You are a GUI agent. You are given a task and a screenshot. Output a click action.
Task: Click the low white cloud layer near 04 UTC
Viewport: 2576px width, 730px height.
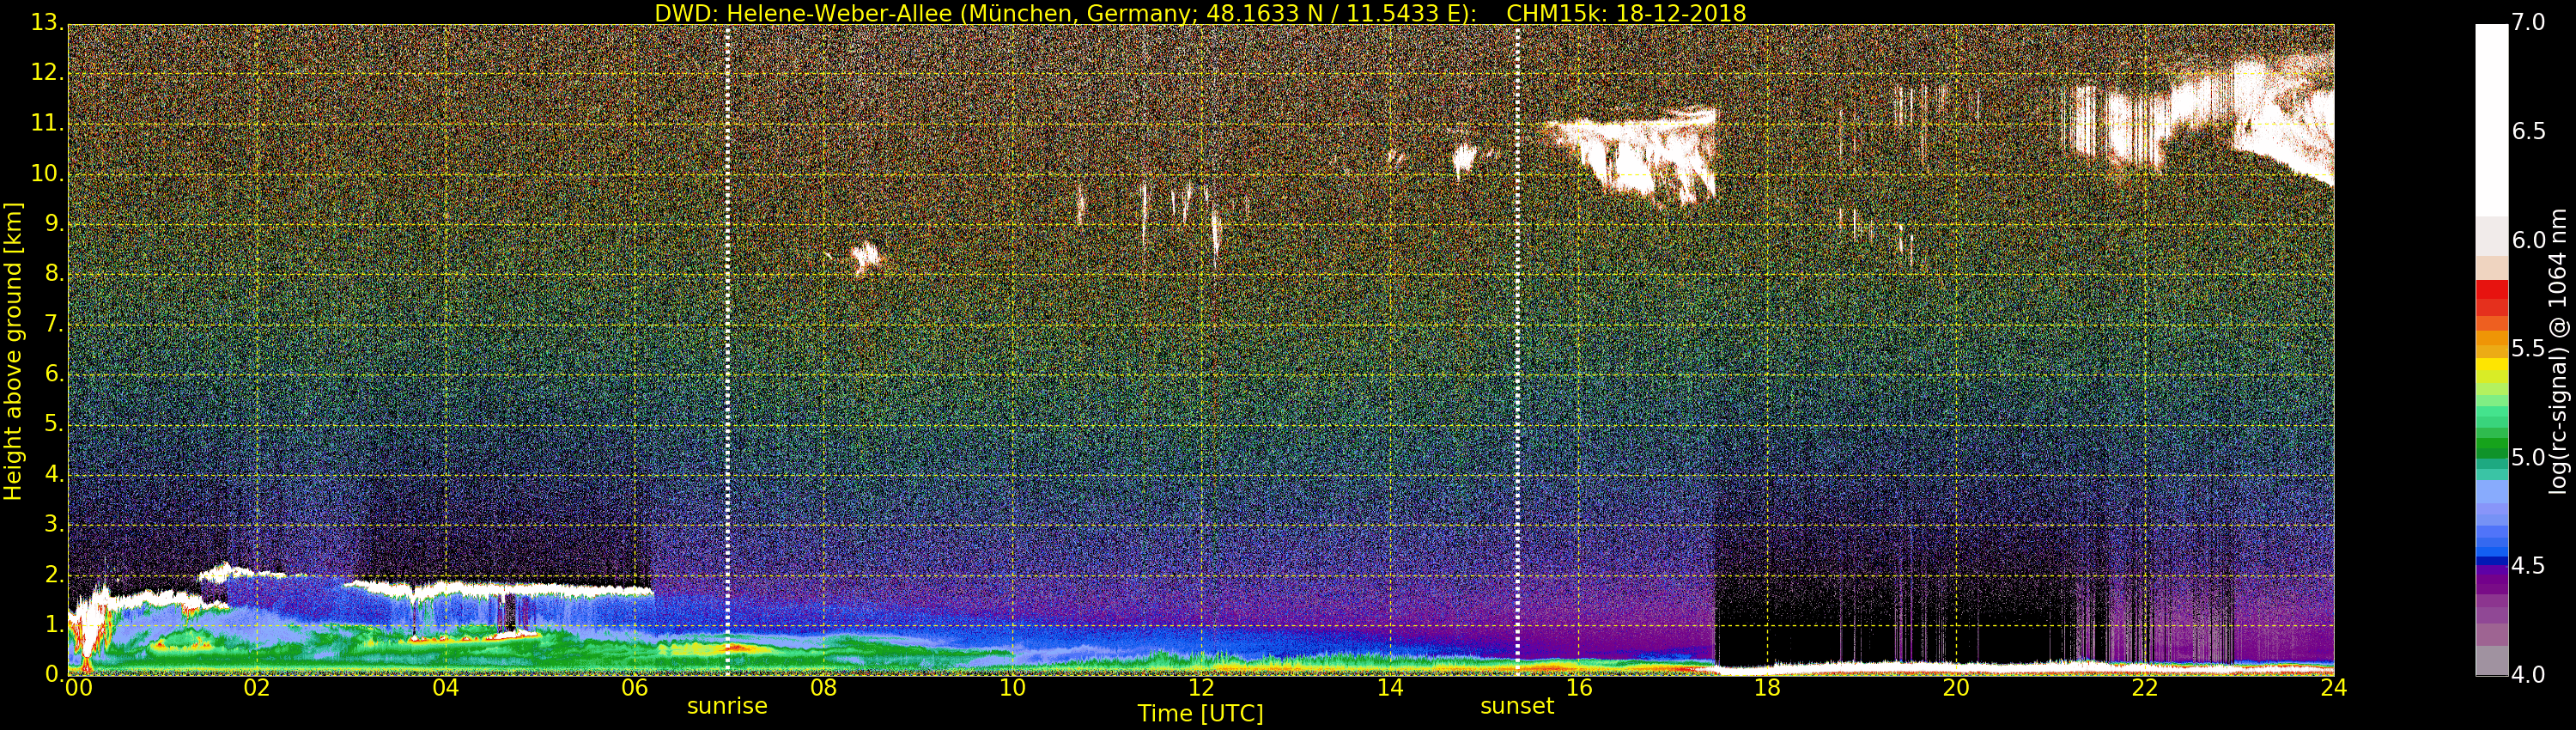[500, 588]
